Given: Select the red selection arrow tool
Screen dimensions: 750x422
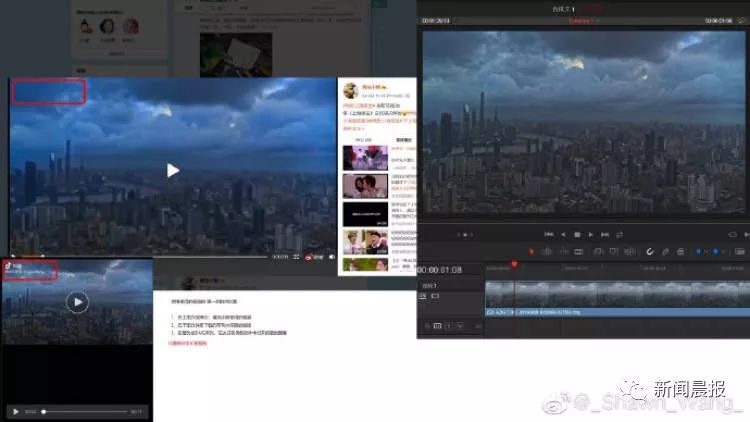Looking at the screenshot, I should [531, 252].
